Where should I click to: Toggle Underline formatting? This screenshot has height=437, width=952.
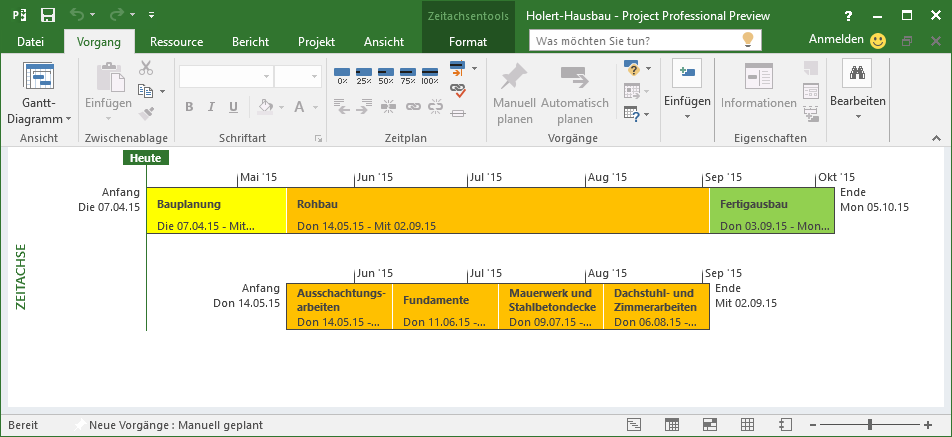tap(233, 107)
